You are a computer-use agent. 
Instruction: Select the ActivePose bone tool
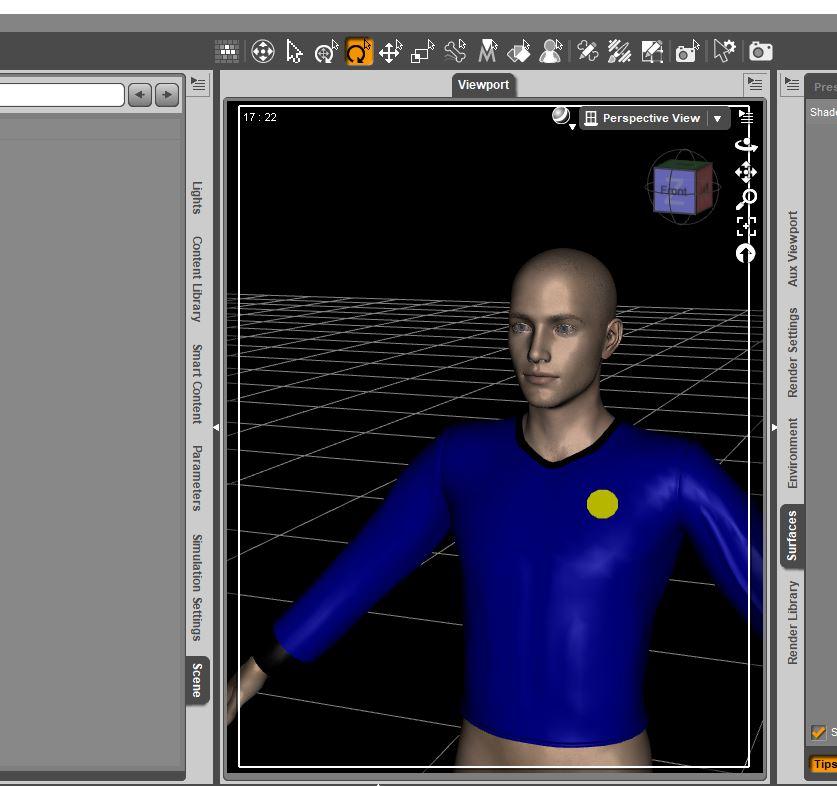455,52
